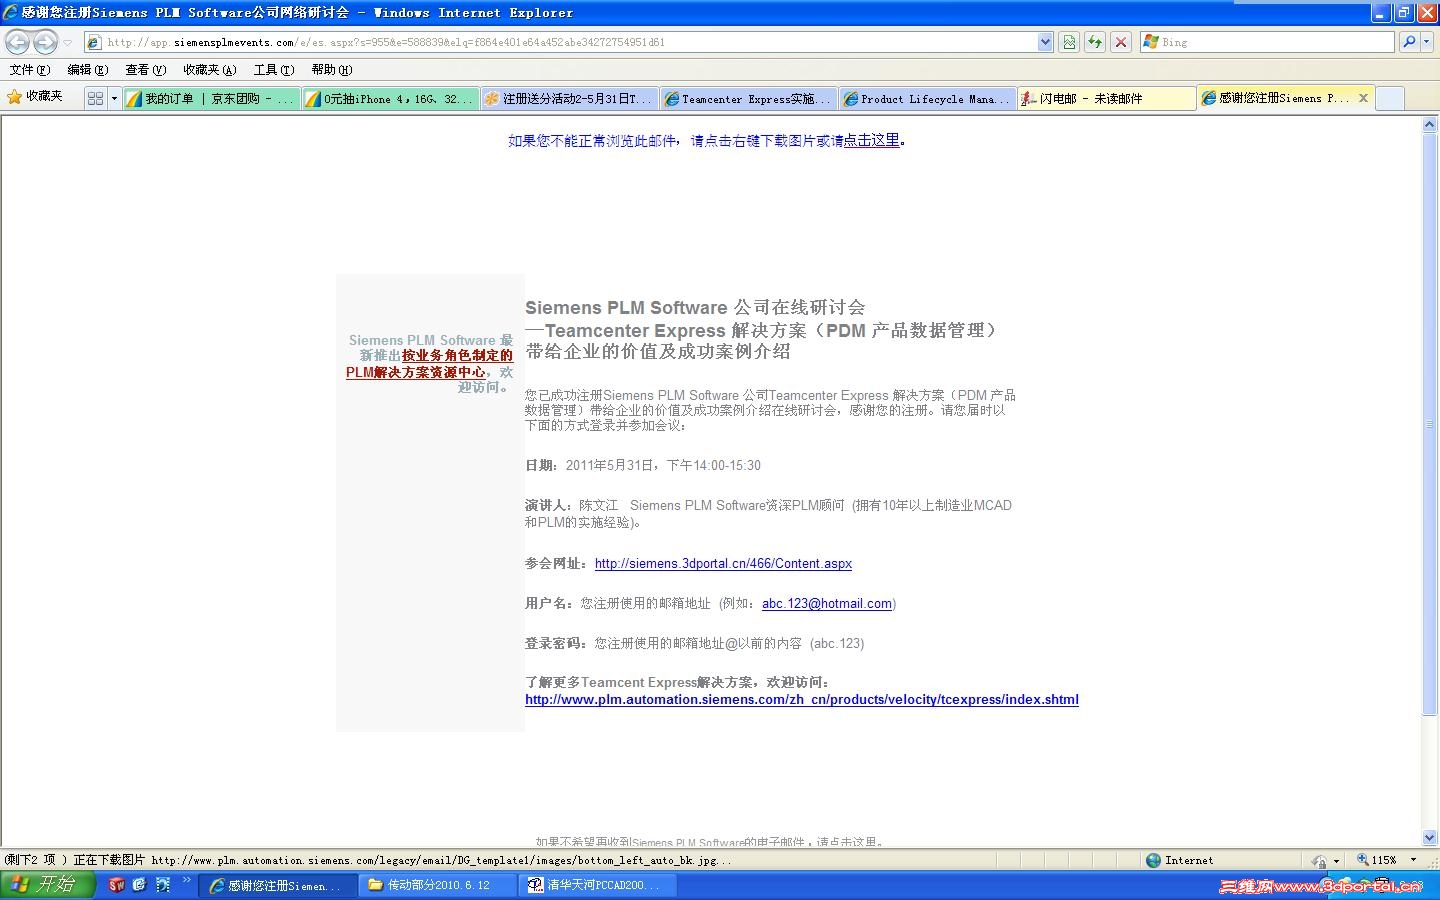Open the plm.automation.siemens.com tcexpress link

click(802, 700)
